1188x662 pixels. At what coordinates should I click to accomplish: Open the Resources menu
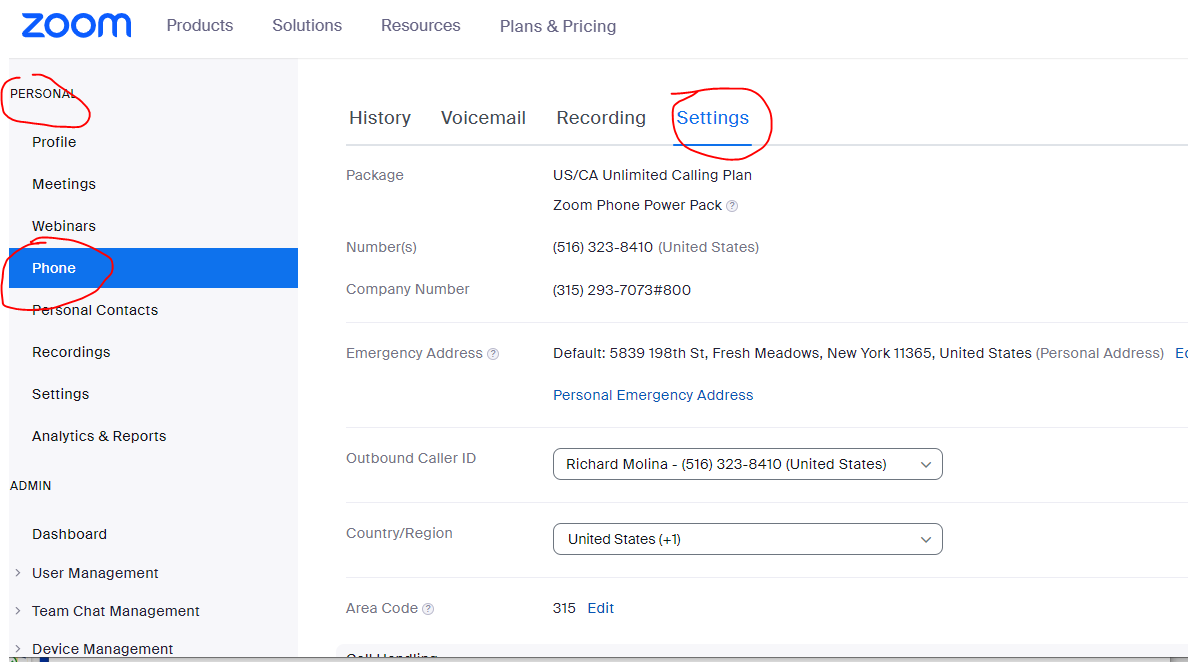pyautogui.click(x=420, y=26)
